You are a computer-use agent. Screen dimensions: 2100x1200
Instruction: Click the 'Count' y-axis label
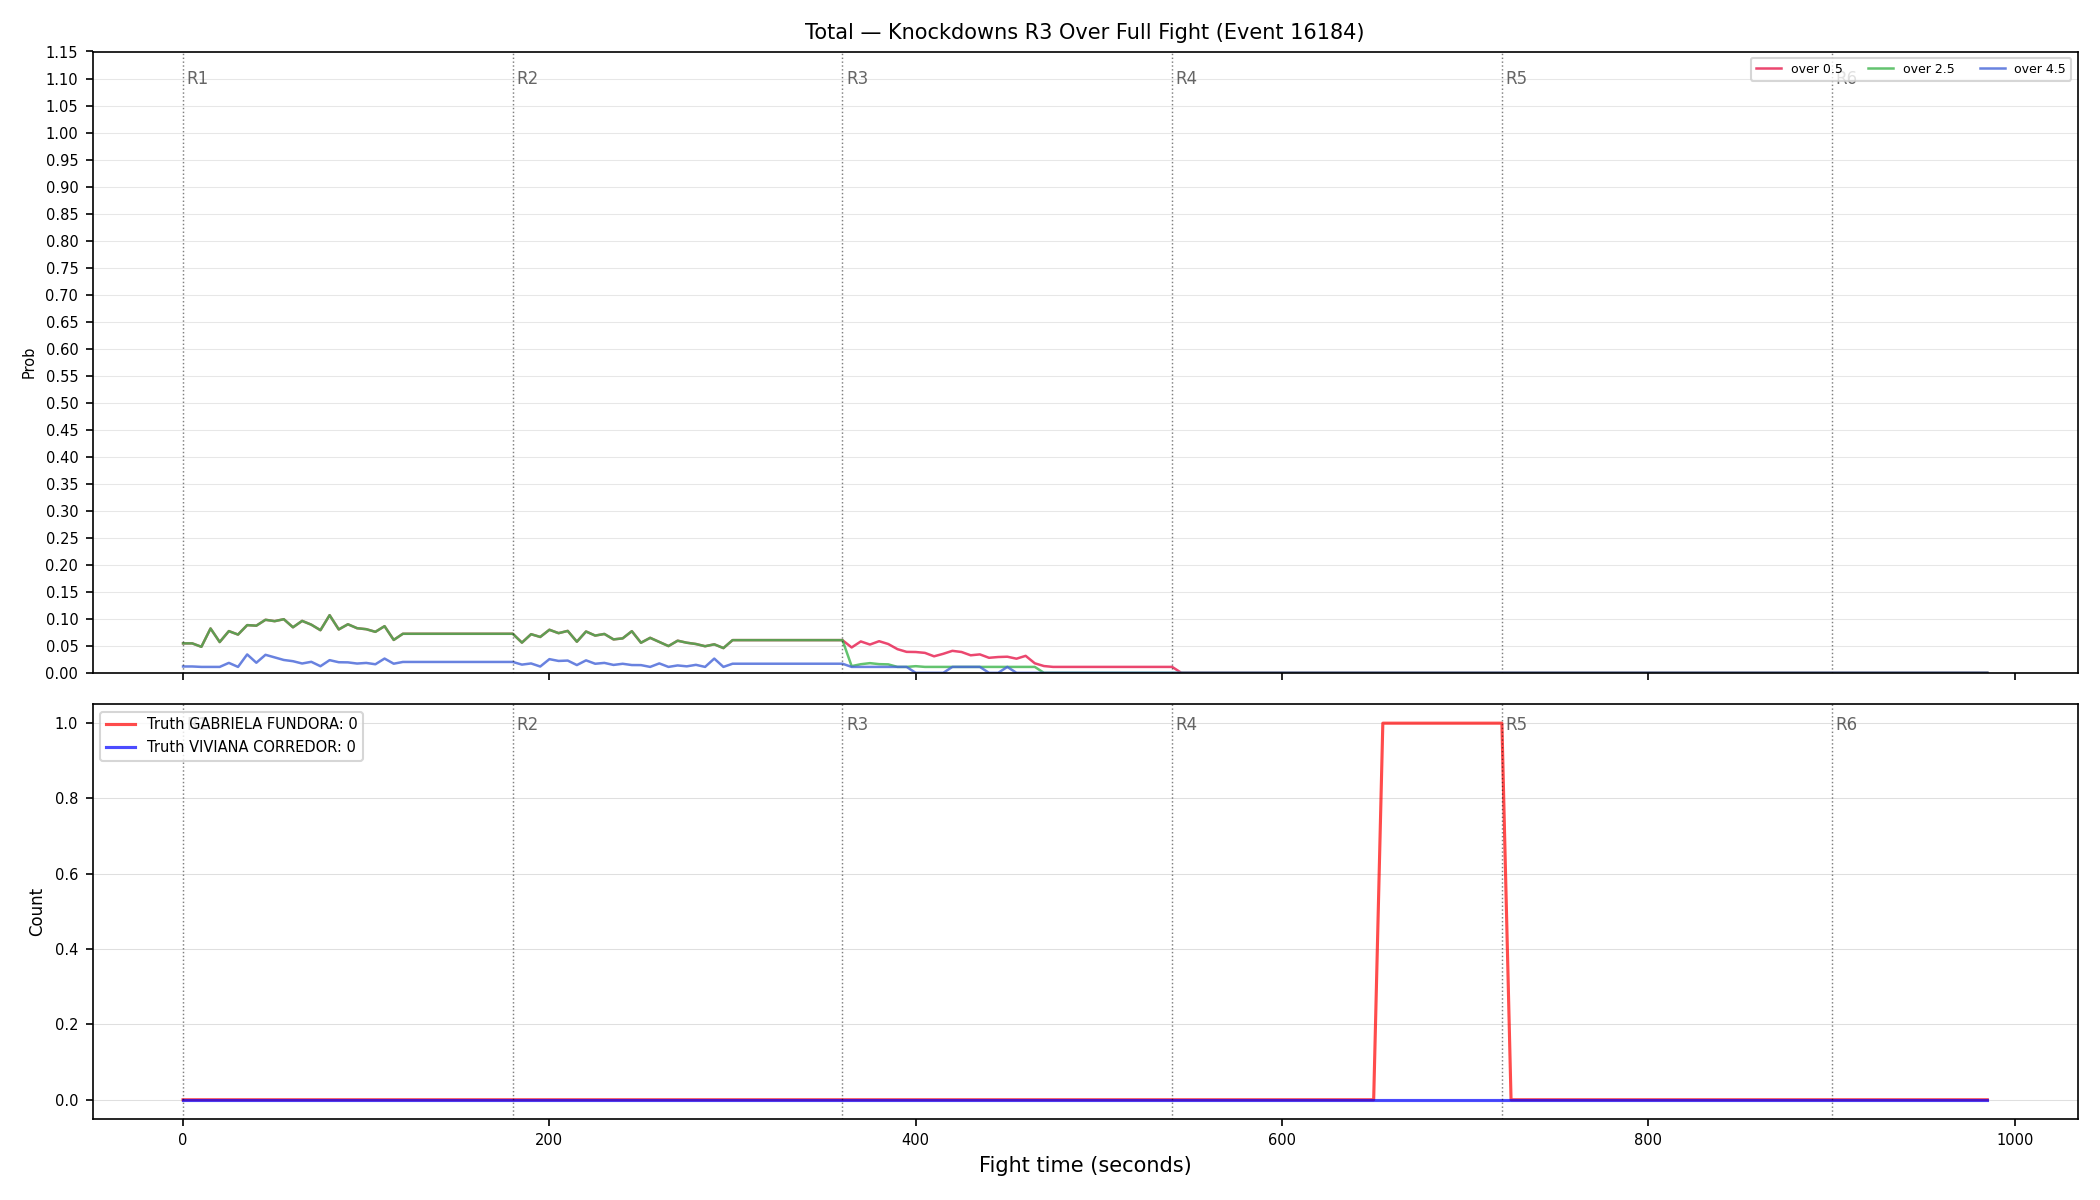(x=36, y=912)
